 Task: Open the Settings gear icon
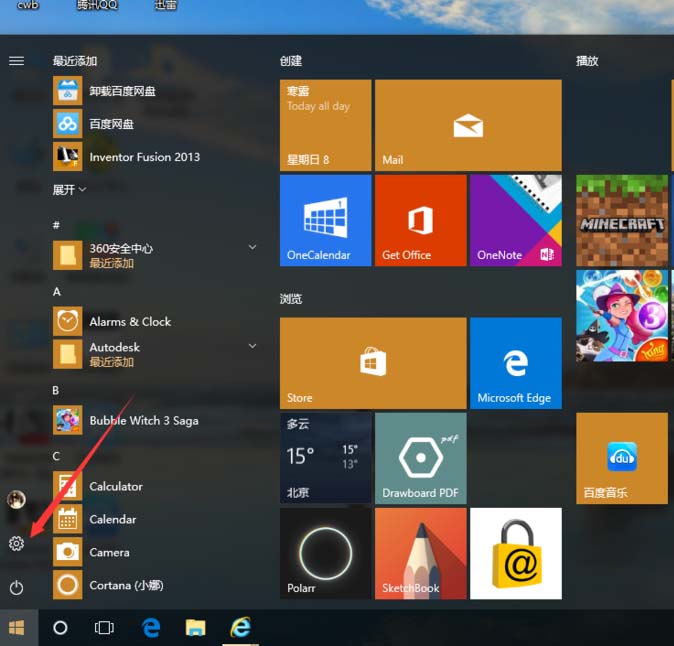coord(16,543)
